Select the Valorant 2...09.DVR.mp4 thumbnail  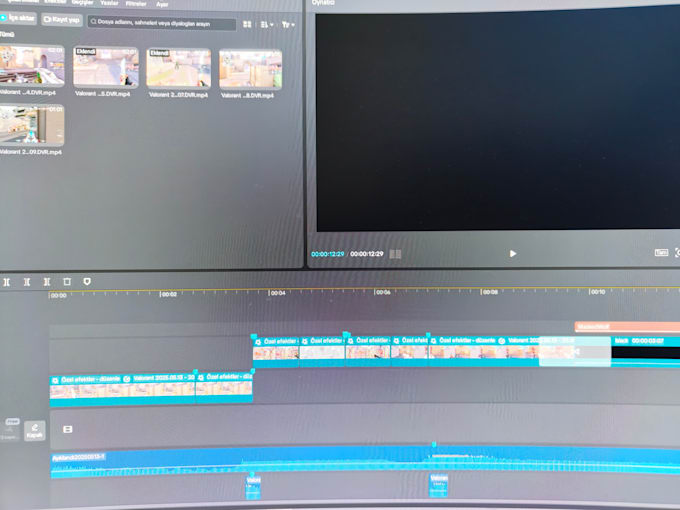(32, 124)
